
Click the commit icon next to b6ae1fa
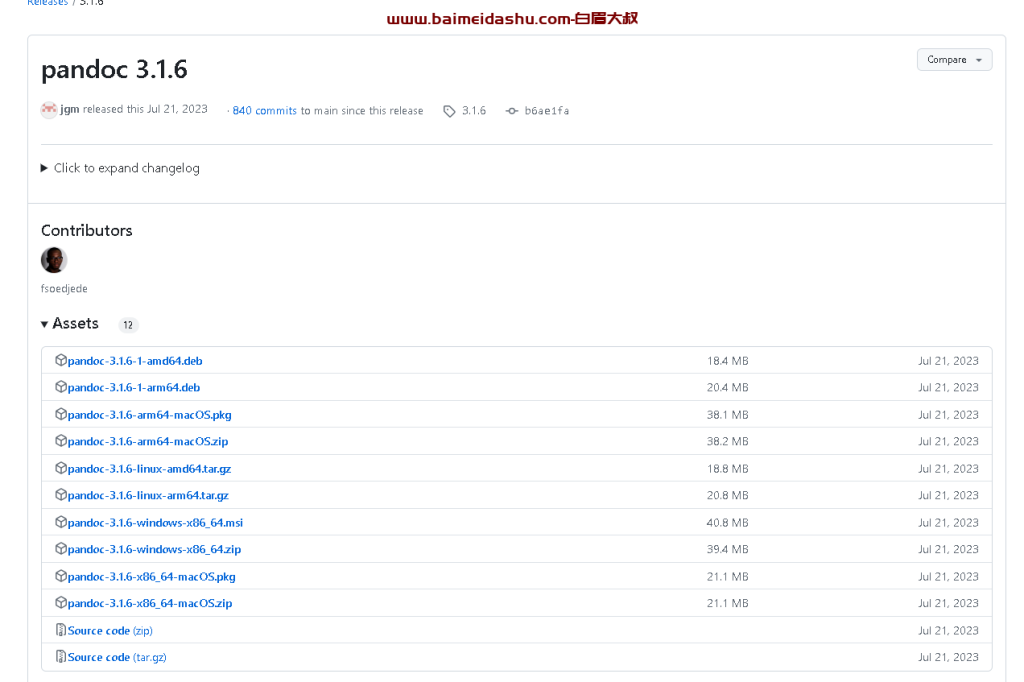click(510, 111)
